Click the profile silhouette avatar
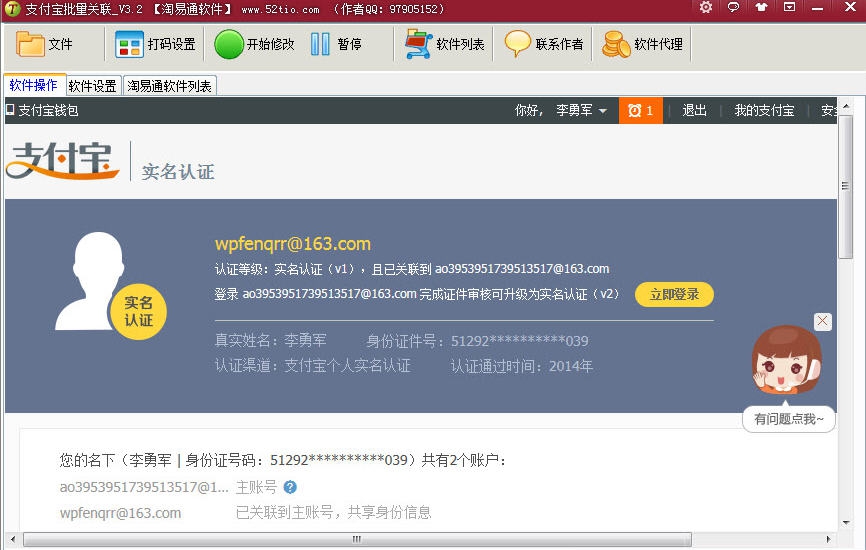 91,281
